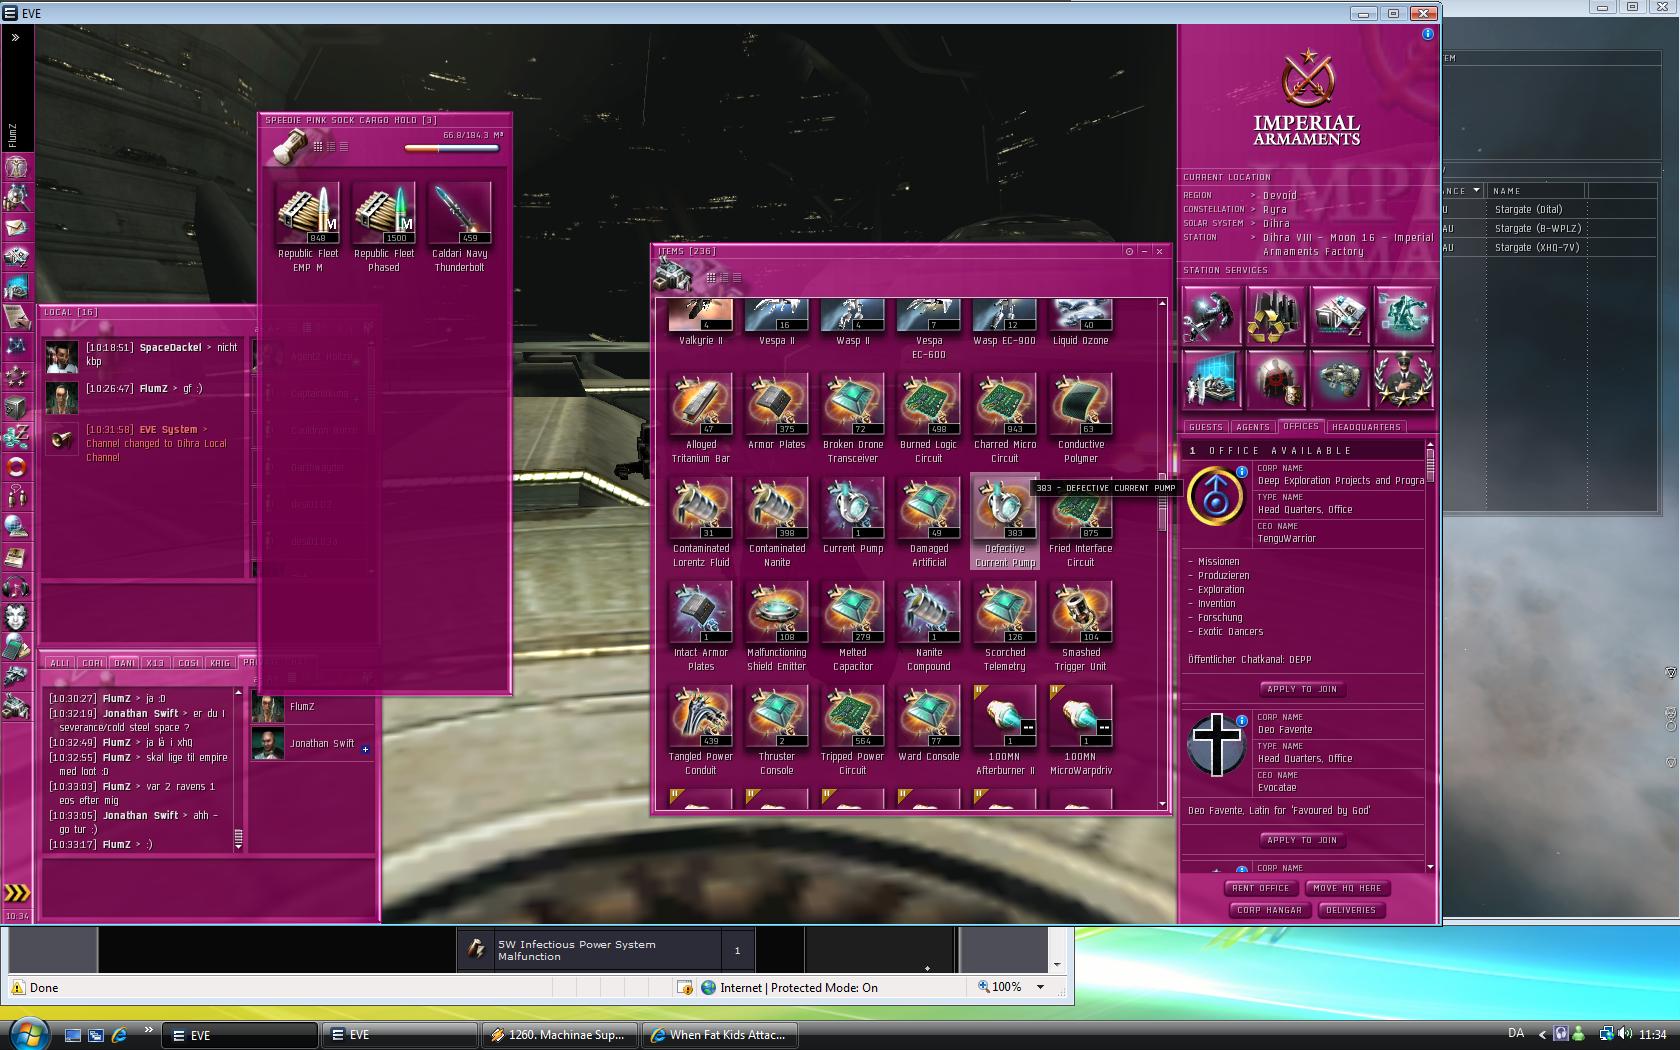The image size is (1680, 1050).
Task: Open 'When Fat Kids Attac...' taskbar window
Action: [x=718, y=1035]
